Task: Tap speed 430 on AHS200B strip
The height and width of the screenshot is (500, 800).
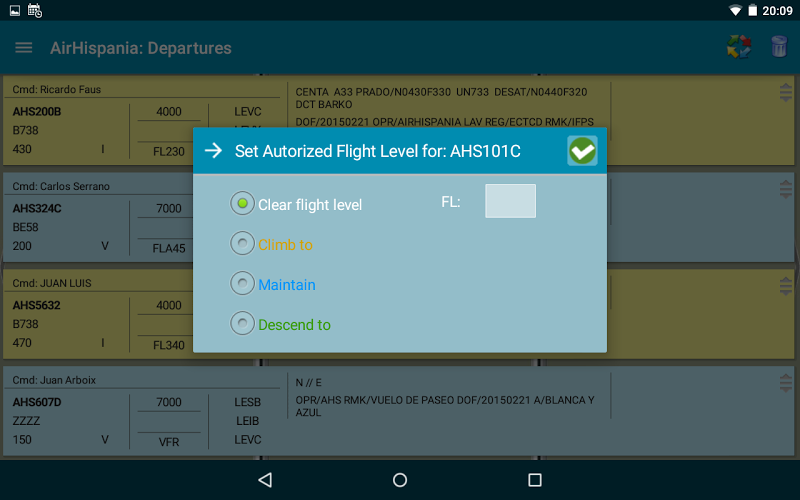Action: coord(22,149)
